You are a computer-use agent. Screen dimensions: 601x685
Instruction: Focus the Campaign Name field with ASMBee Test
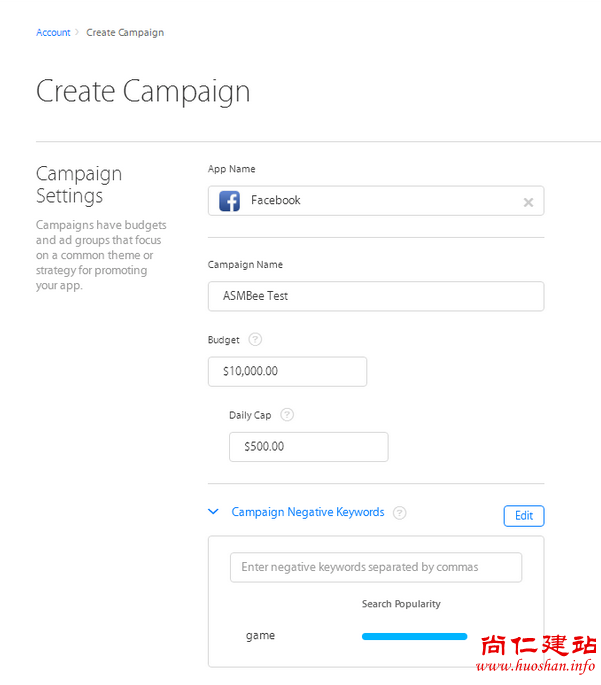(376, 296)
